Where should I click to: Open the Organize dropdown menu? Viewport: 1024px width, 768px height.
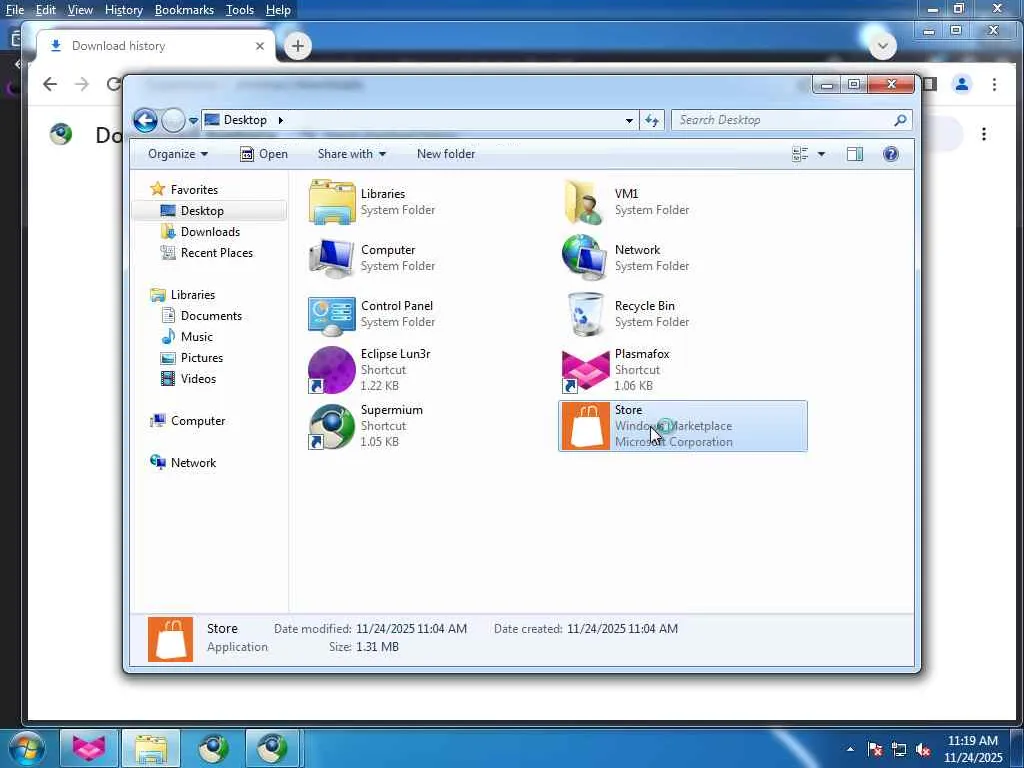(178, 154)
